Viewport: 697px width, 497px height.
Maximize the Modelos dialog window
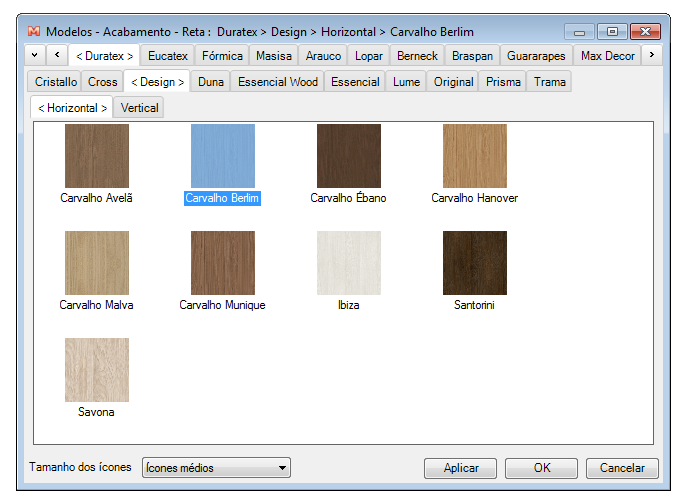click(x=612, y=32)
